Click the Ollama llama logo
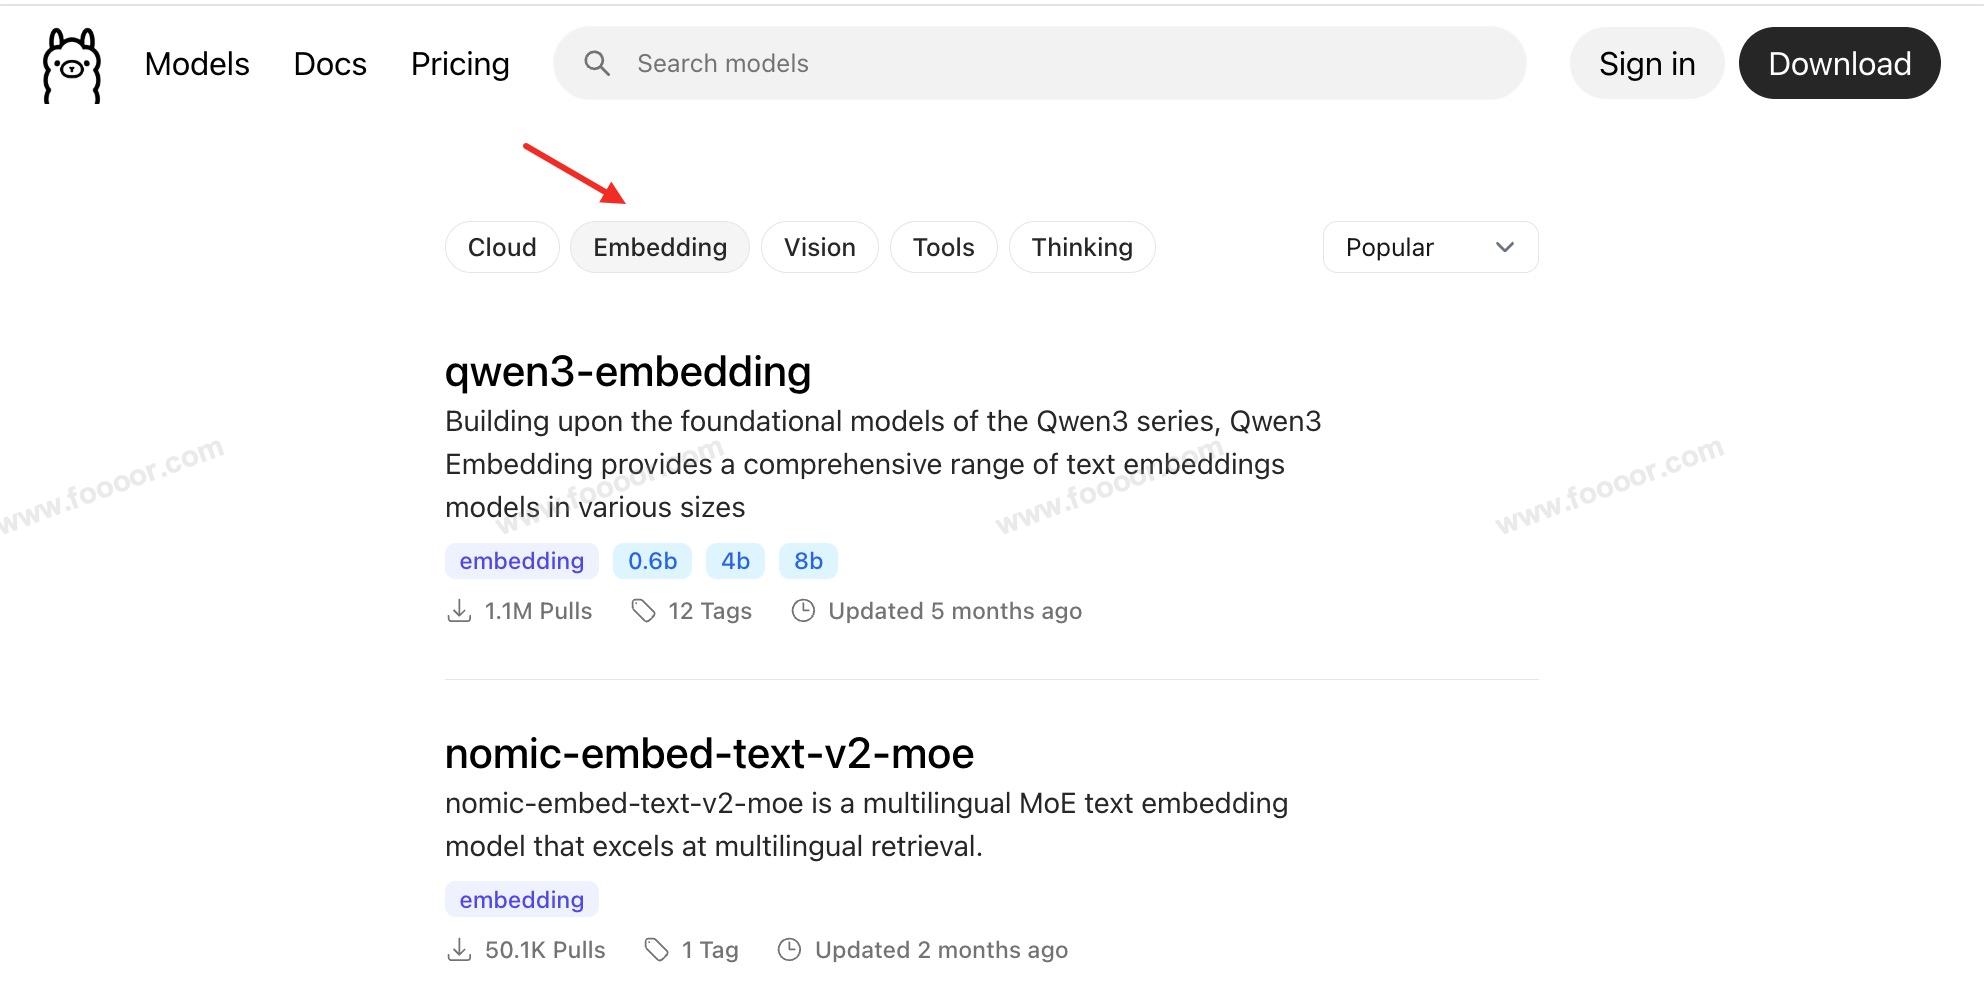This screenshot has height=992, width=1984. [72, 65]
